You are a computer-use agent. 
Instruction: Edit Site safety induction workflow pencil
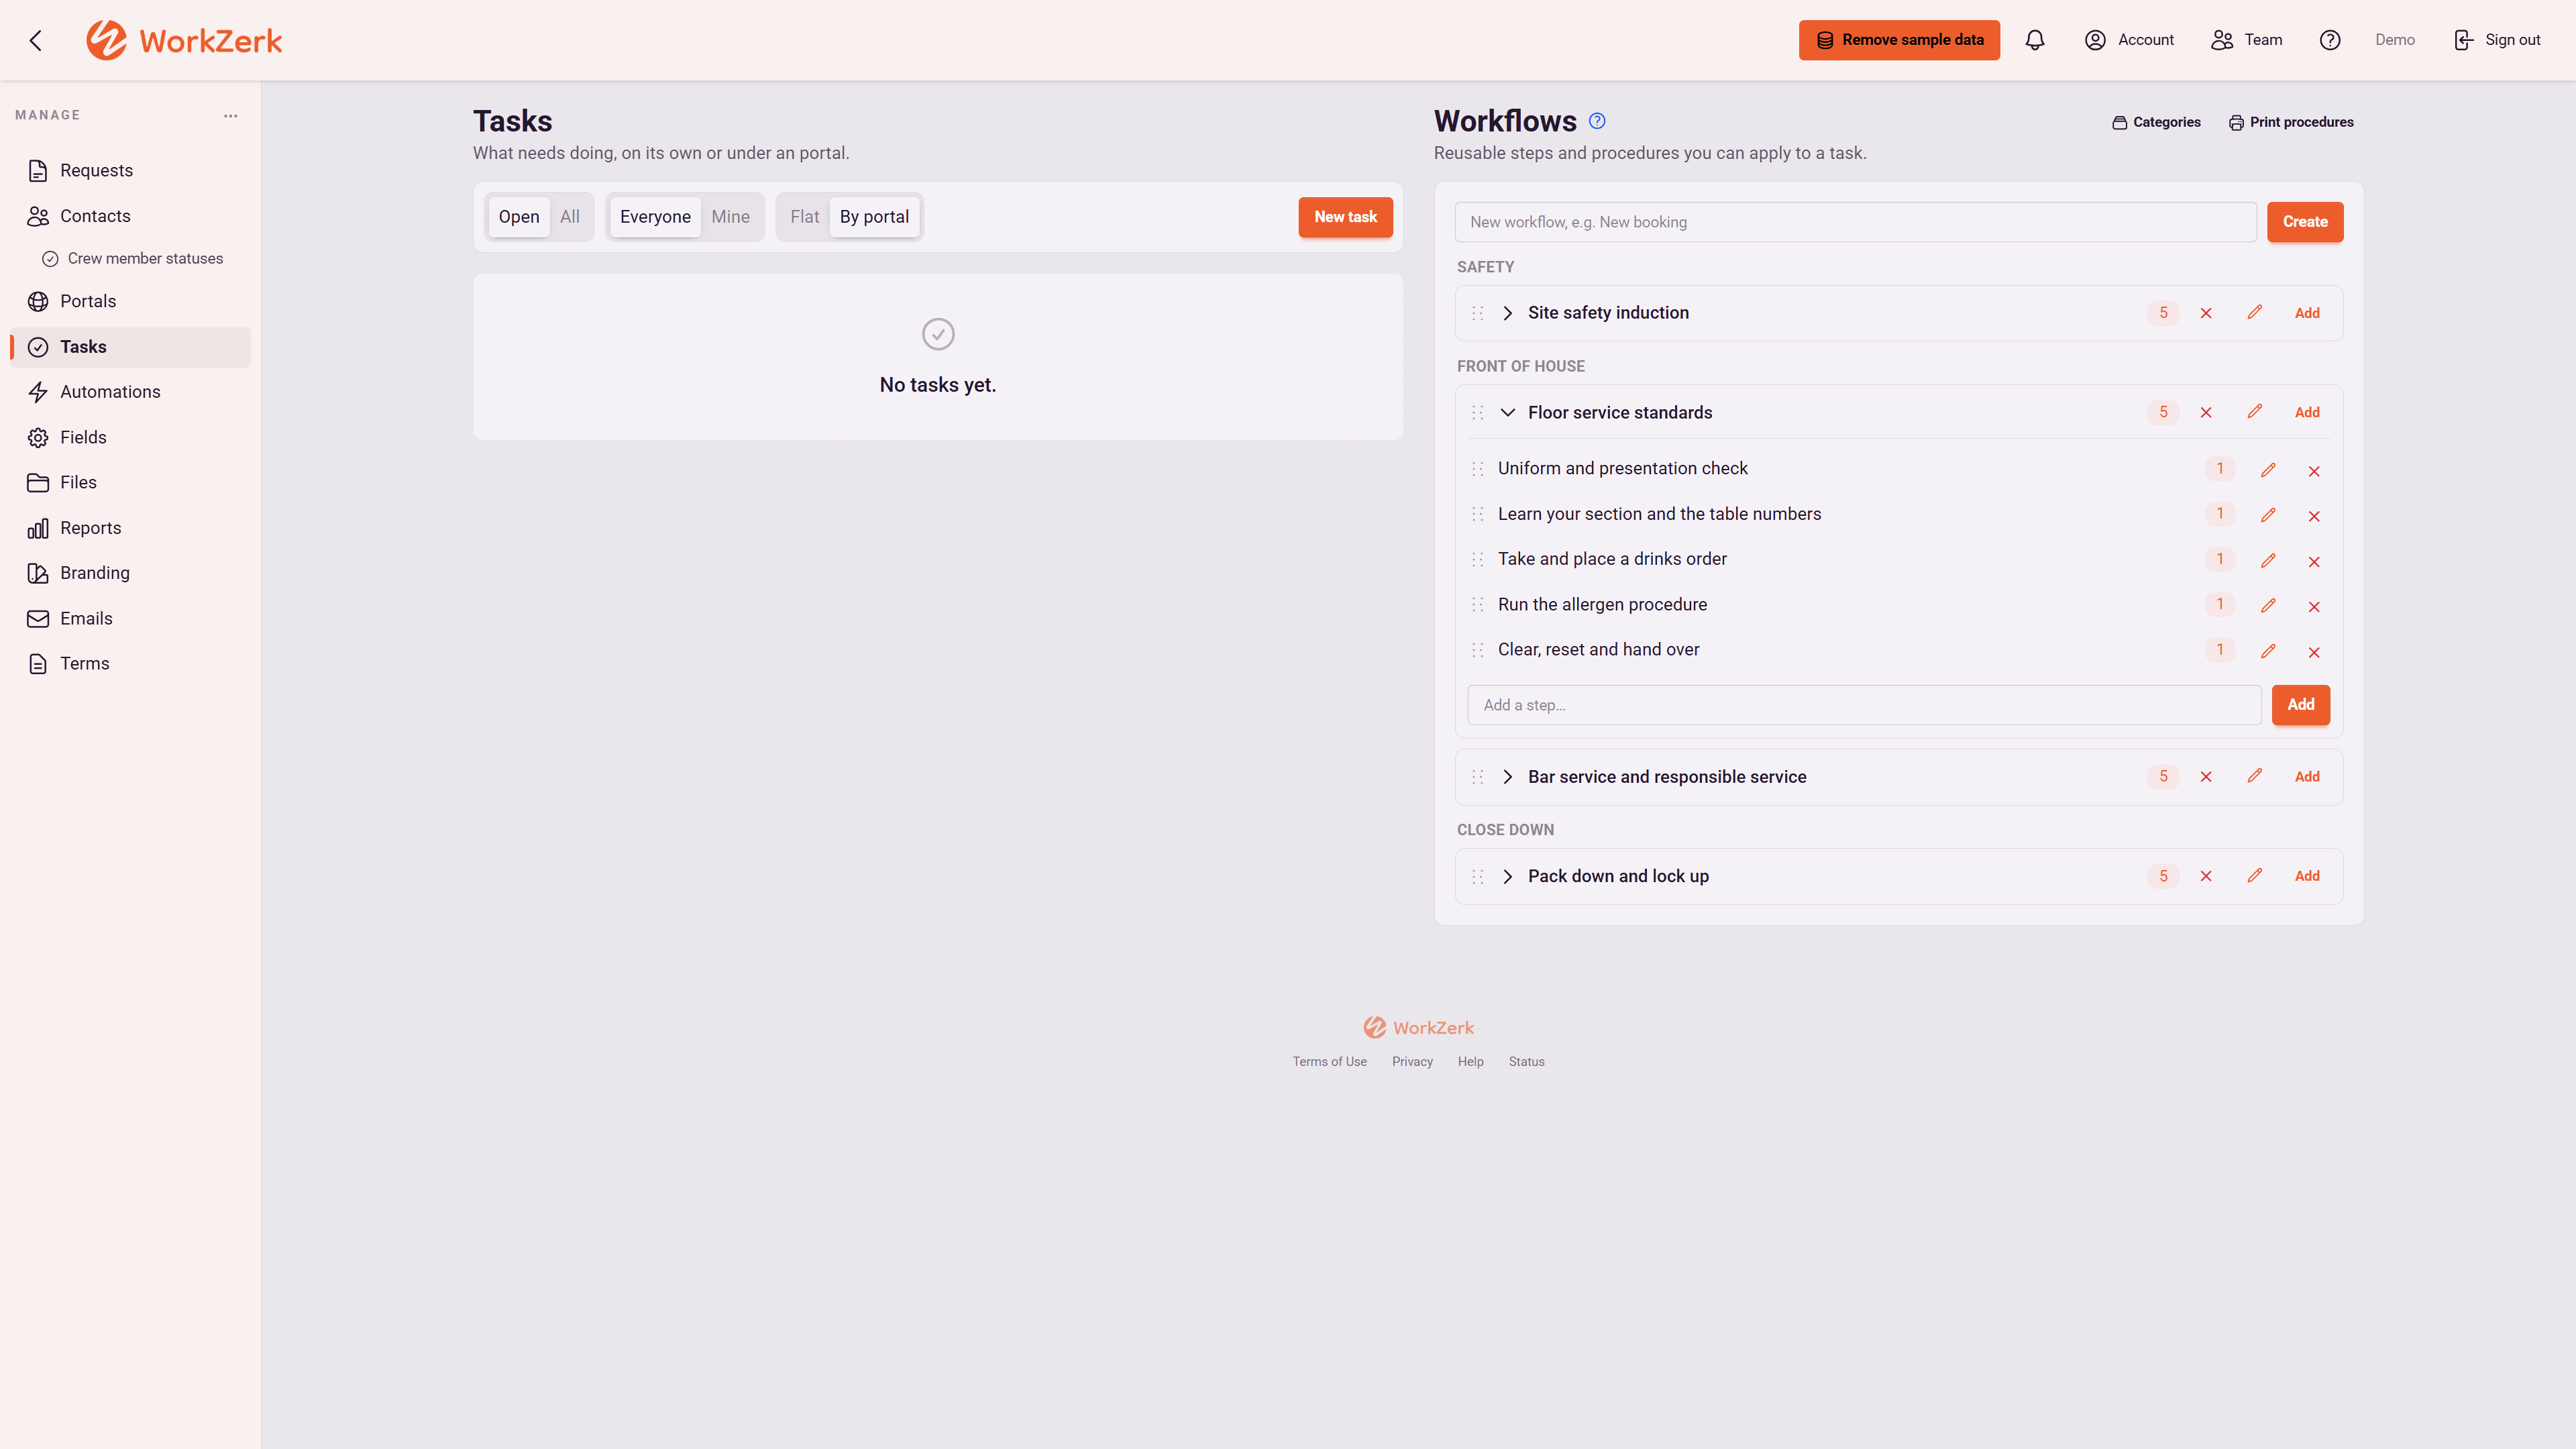tap(2254, 313)
